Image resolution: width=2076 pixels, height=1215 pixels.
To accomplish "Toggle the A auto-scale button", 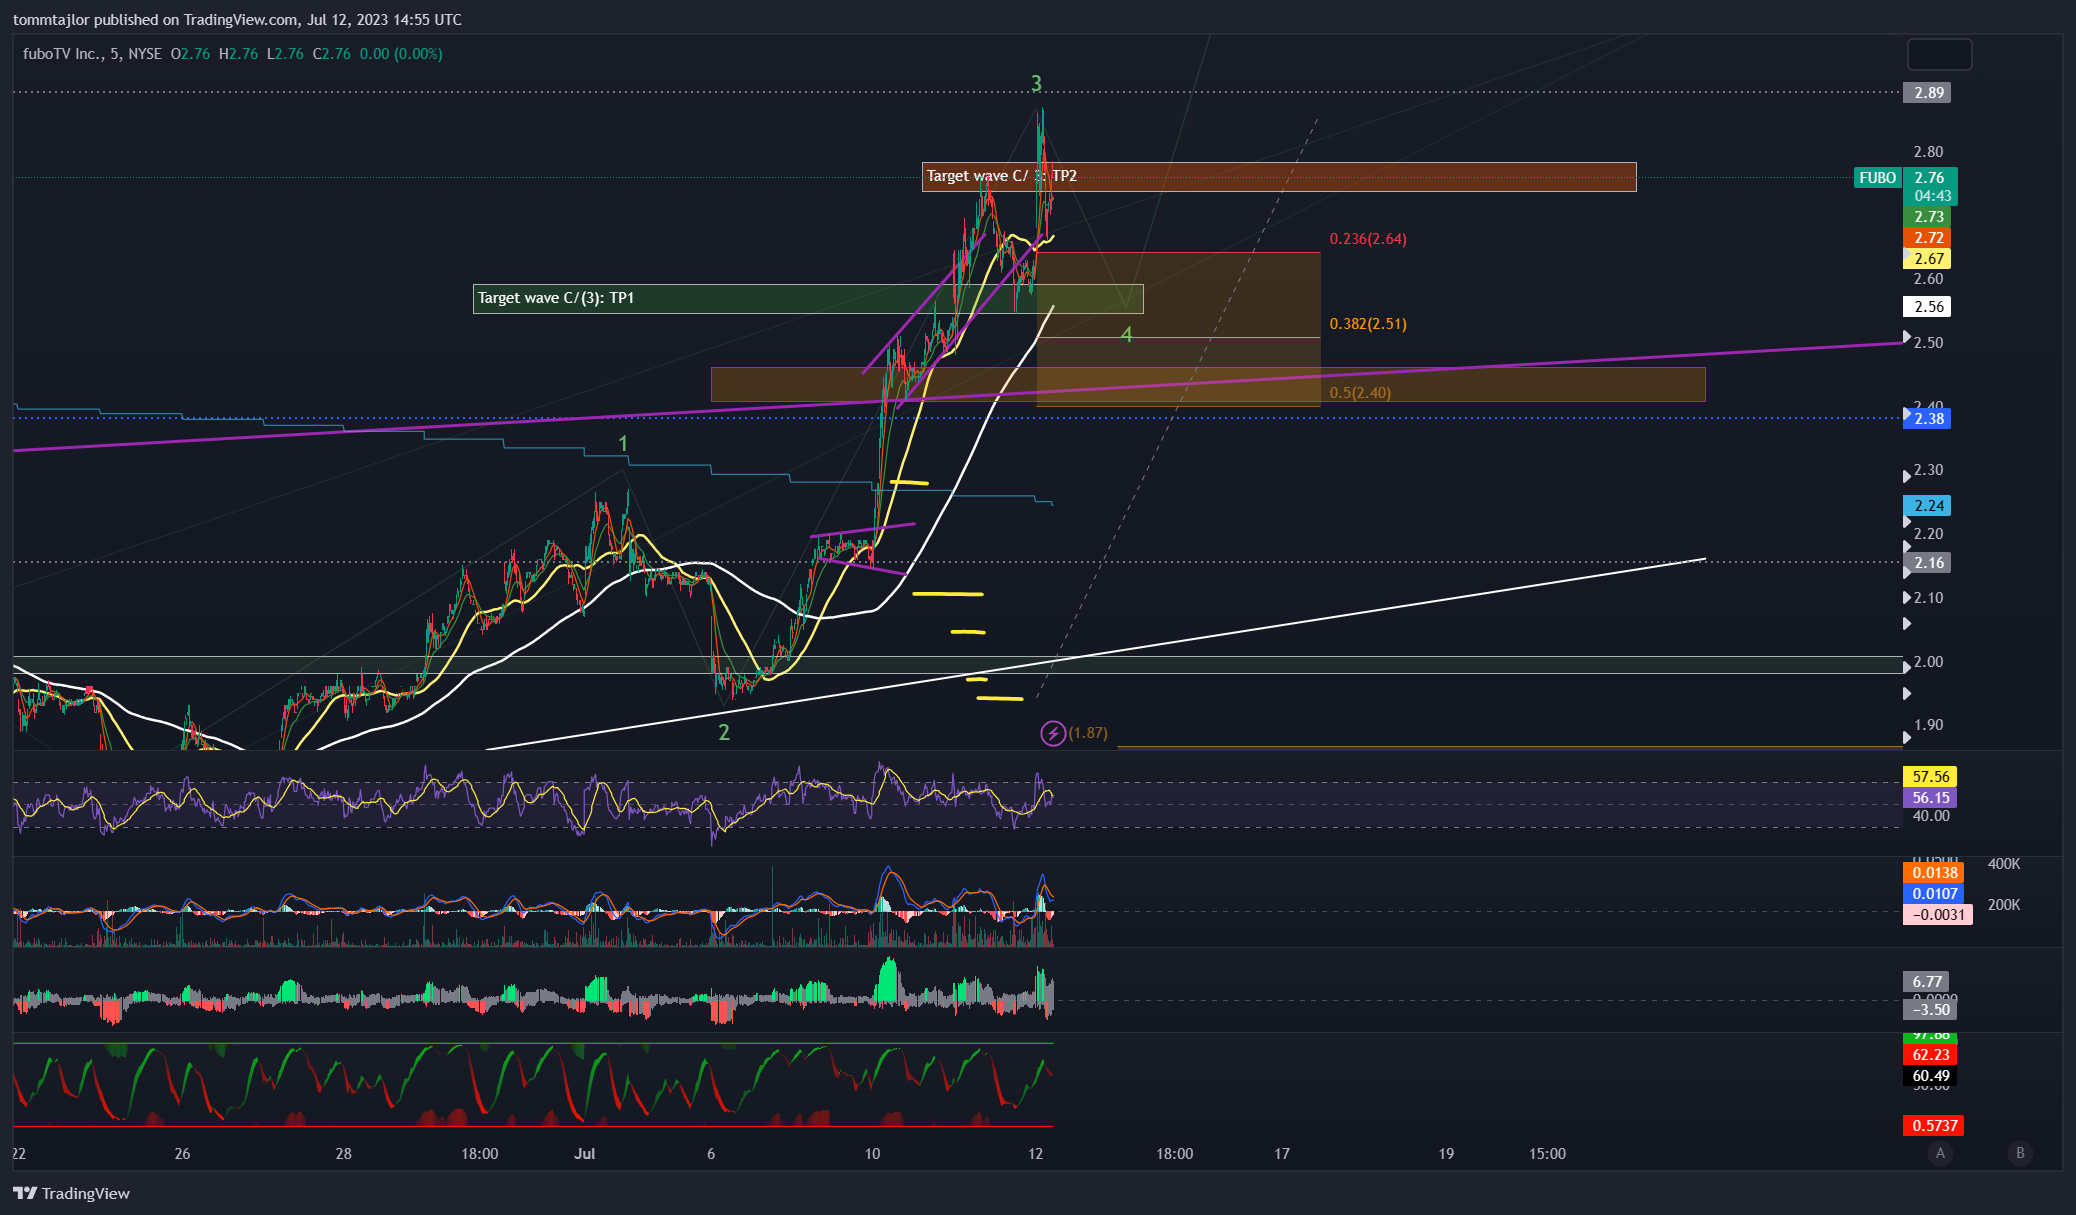I will tap(1940, 1153).
